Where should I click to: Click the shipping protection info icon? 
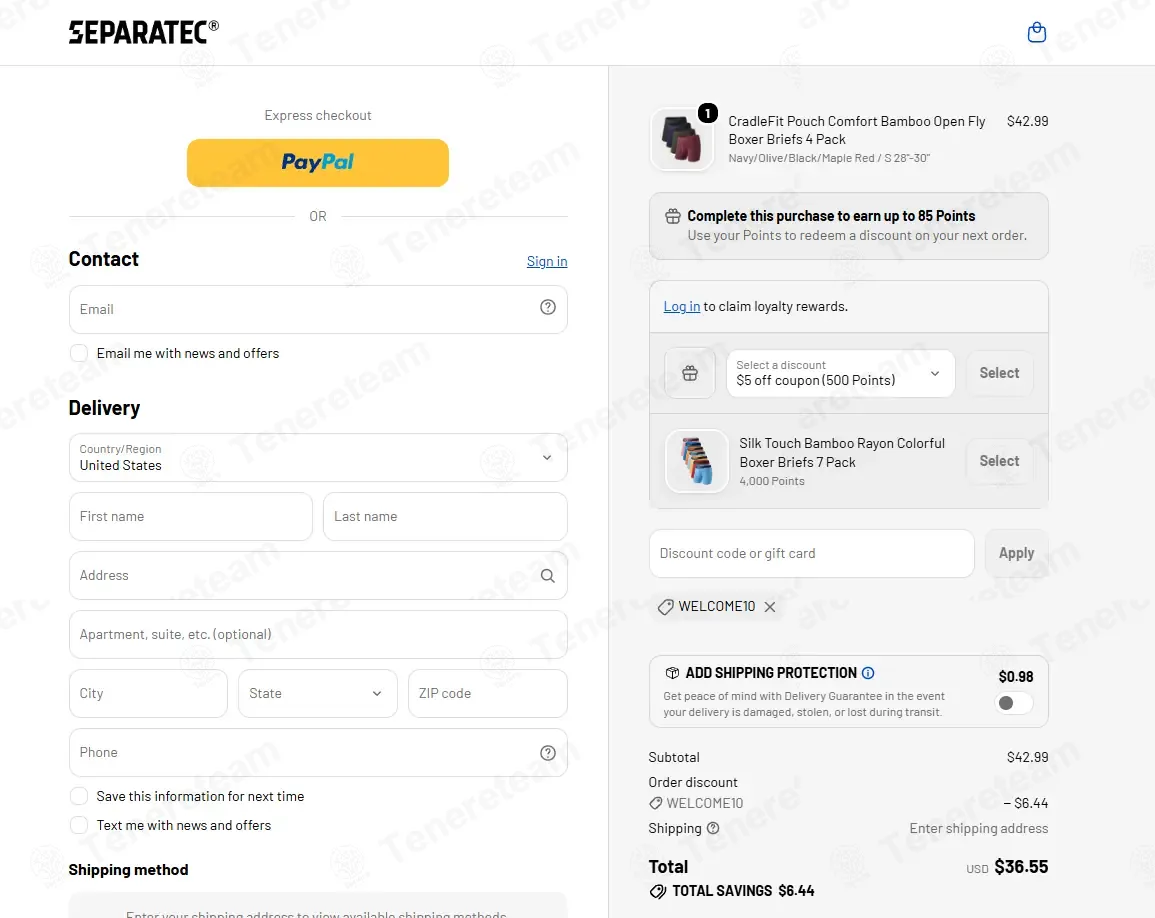(868, 673)
